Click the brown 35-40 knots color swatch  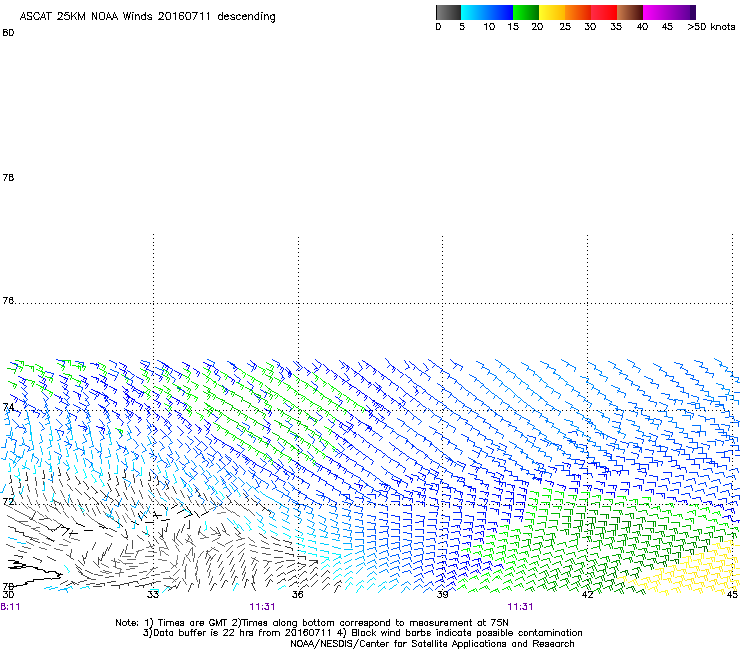click(x=630, y=12)
